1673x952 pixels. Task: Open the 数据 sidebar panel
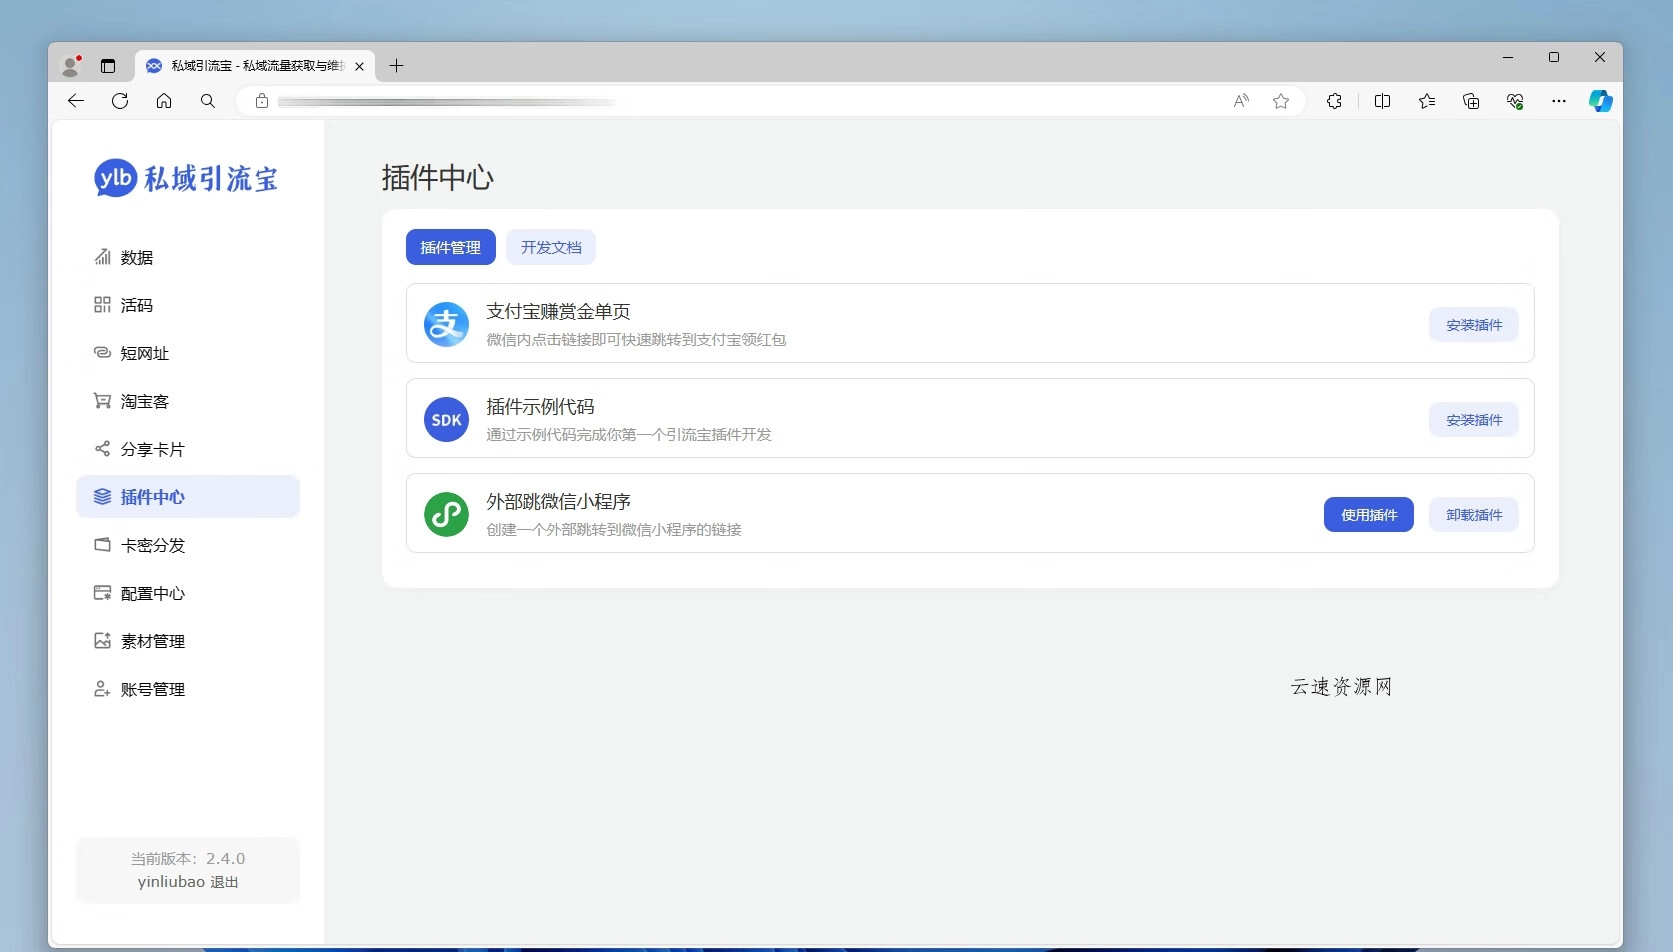coord(136,257)
